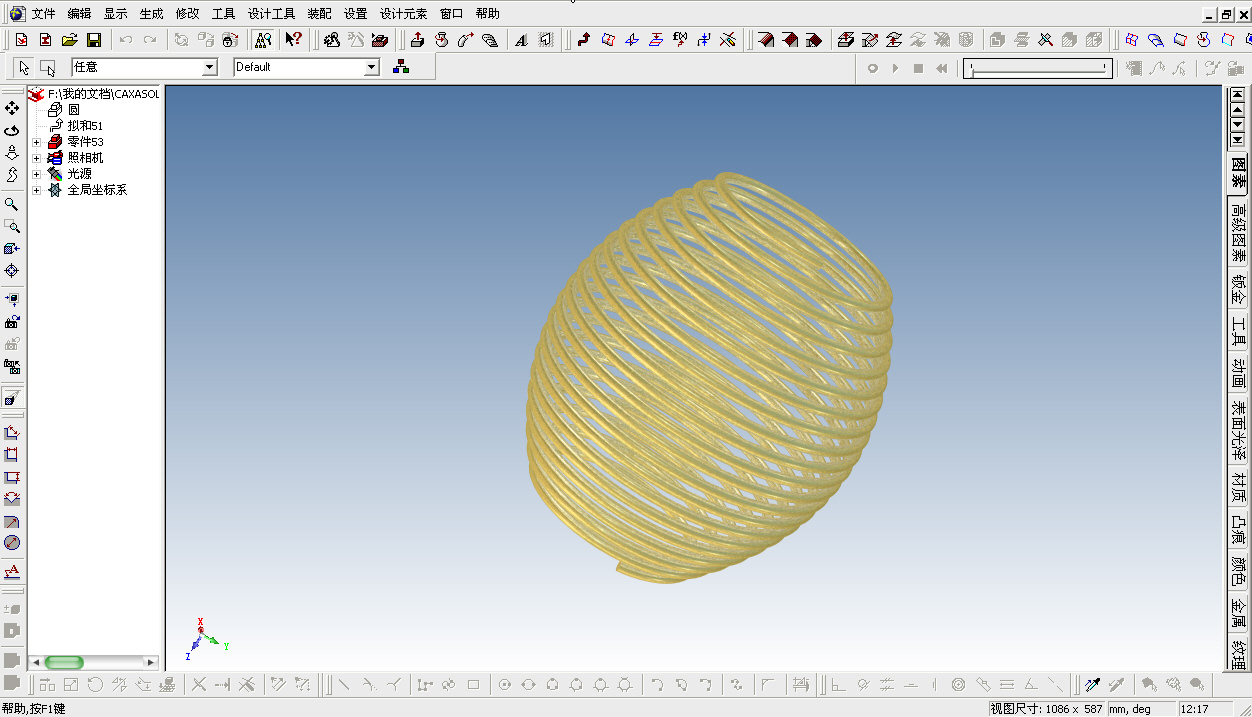Click the eyedropper icon in bottom toolbar
This screenshot has height=717, width=1252.
(x=1093, y=685)
